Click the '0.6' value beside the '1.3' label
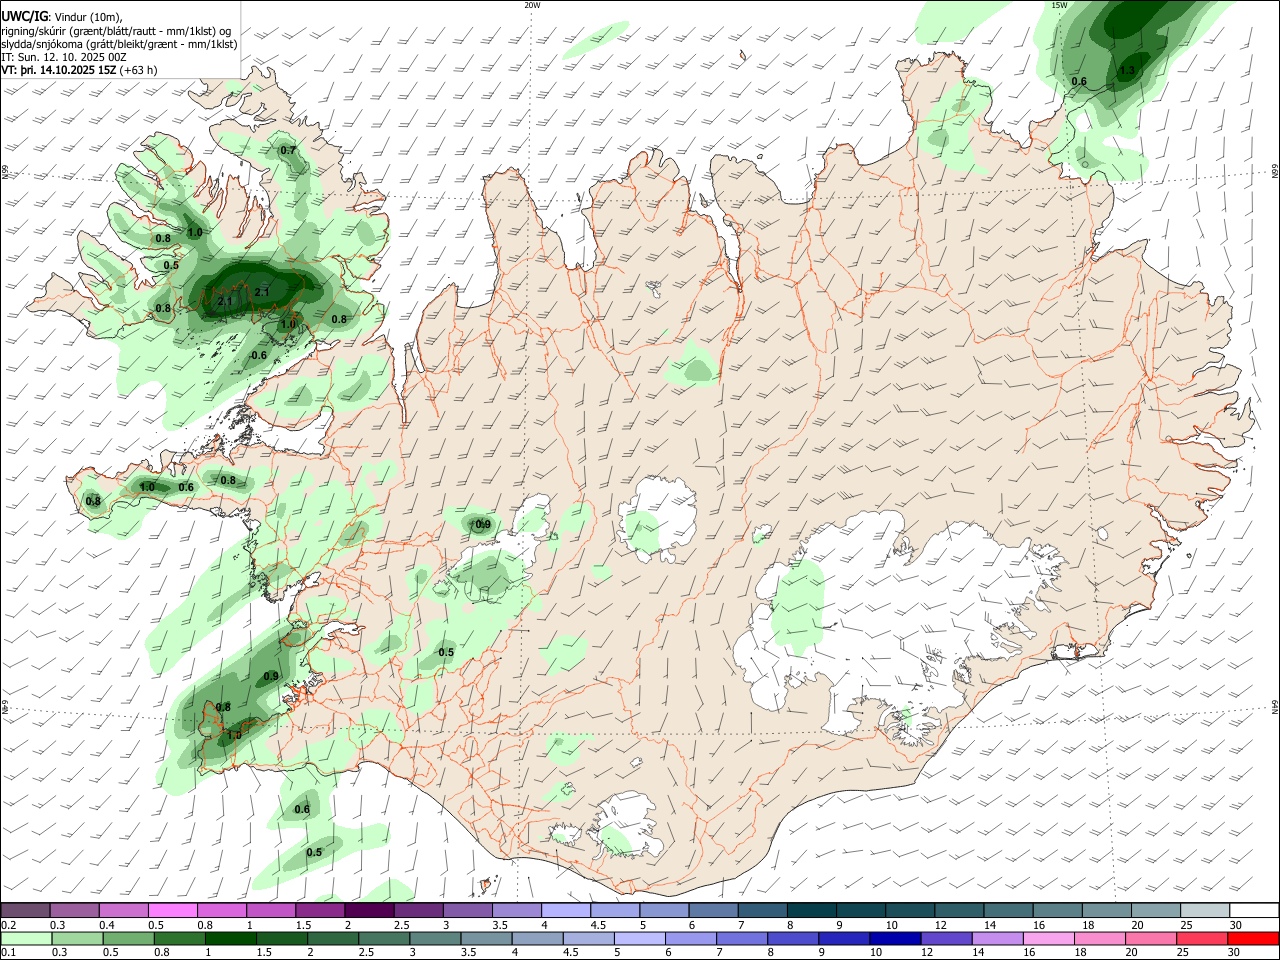The height and width of the screenshot is (960, 1280). point(1079,82)
